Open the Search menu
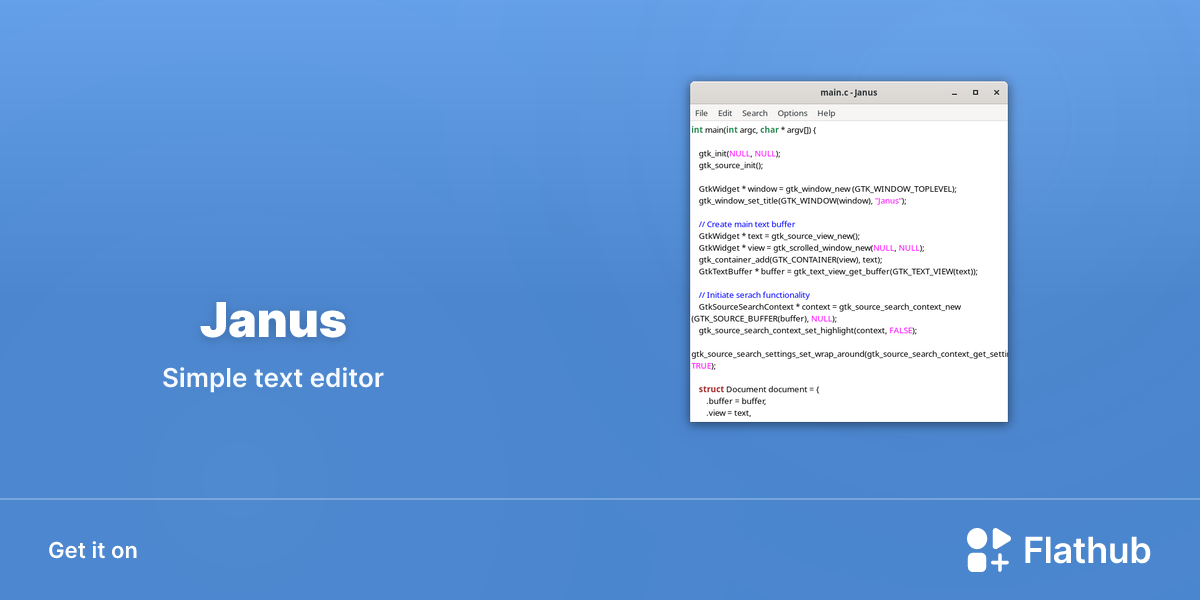Viewport: 1200px width, 600px height. 755,113
